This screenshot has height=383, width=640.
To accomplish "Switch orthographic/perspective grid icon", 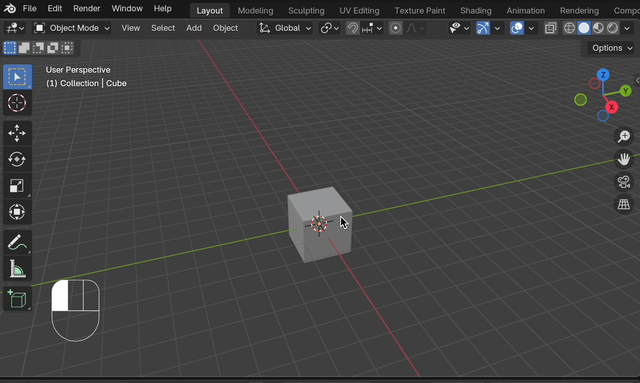I will [624, 205].
